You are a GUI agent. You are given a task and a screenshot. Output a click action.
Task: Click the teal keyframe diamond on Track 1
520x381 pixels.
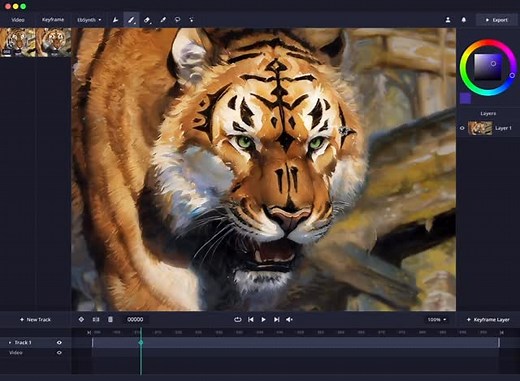pos(141,343)
